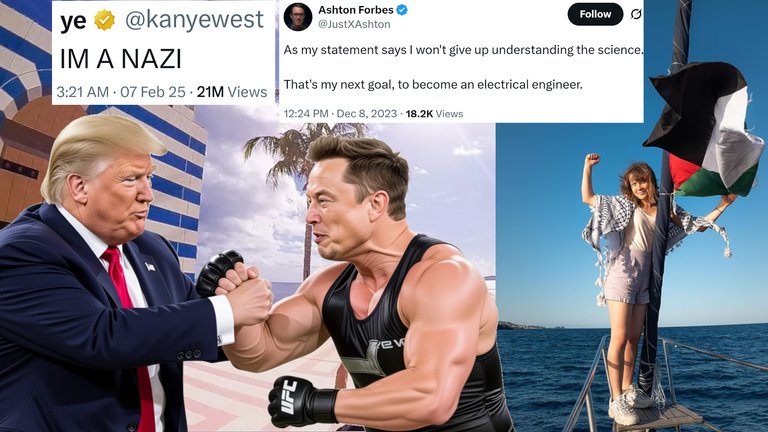The width and height of the screenshot is (768, 432).
Task: Click the 21M Views counter
Action: (x=232, y=92)
